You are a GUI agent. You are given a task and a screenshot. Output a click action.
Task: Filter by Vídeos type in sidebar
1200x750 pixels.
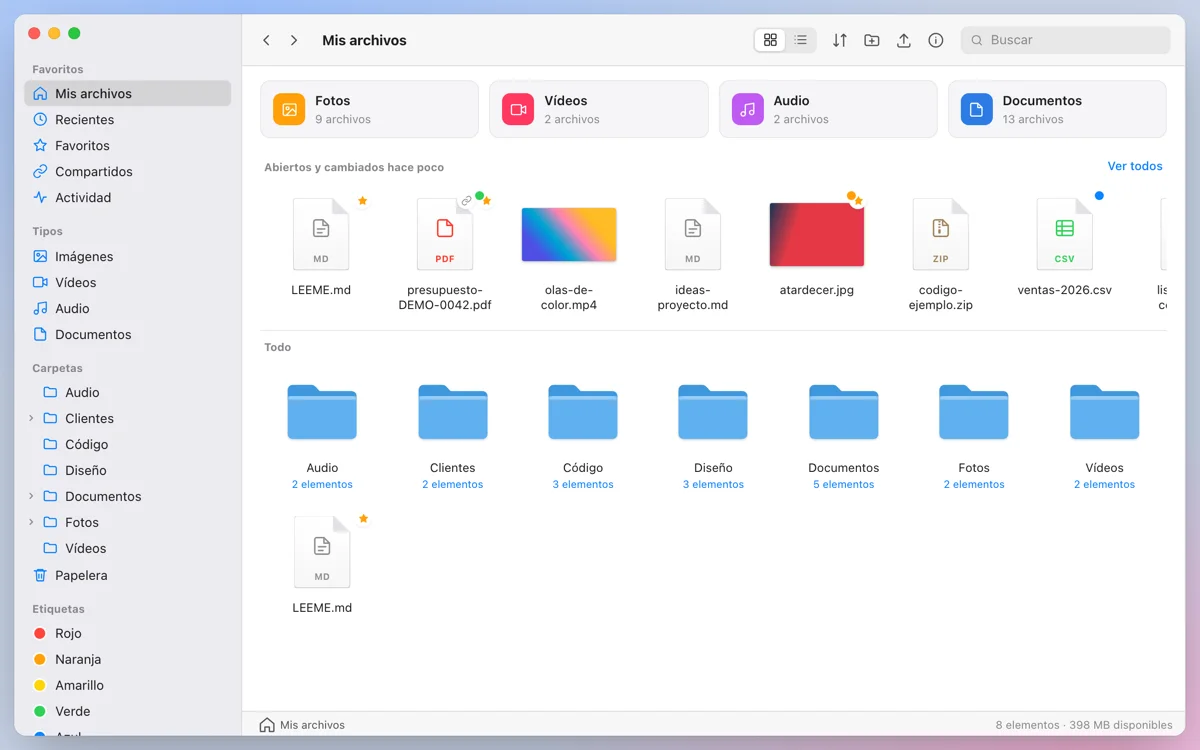pyautogui.click(x=128, y=282)
